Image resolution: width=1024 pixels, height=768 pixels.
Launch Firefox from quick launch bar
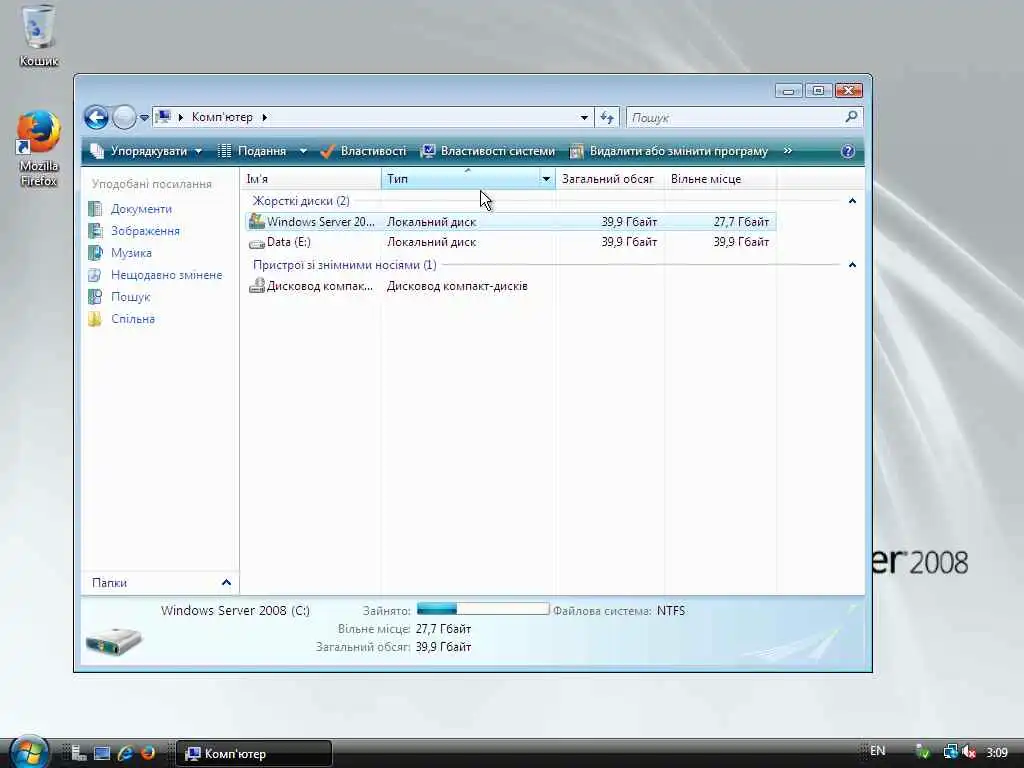pos(148,753)
